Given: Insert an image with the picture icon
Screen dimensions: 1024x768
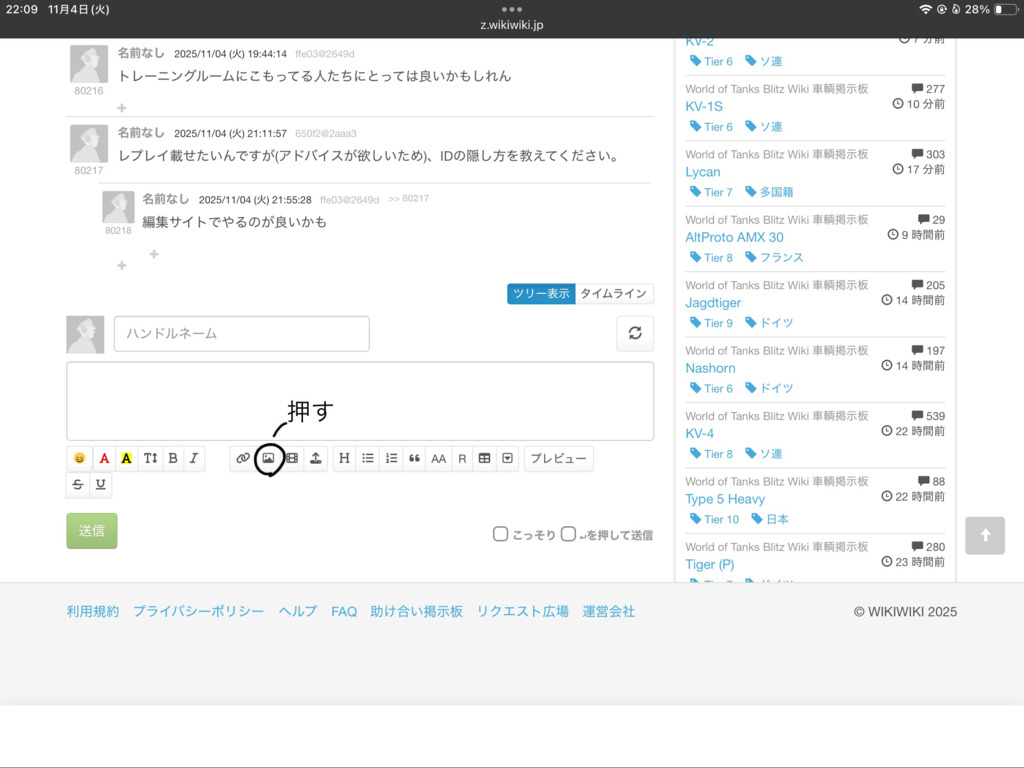Looking at the screenshot, I should pyautogui.click(x=268, y=458).
